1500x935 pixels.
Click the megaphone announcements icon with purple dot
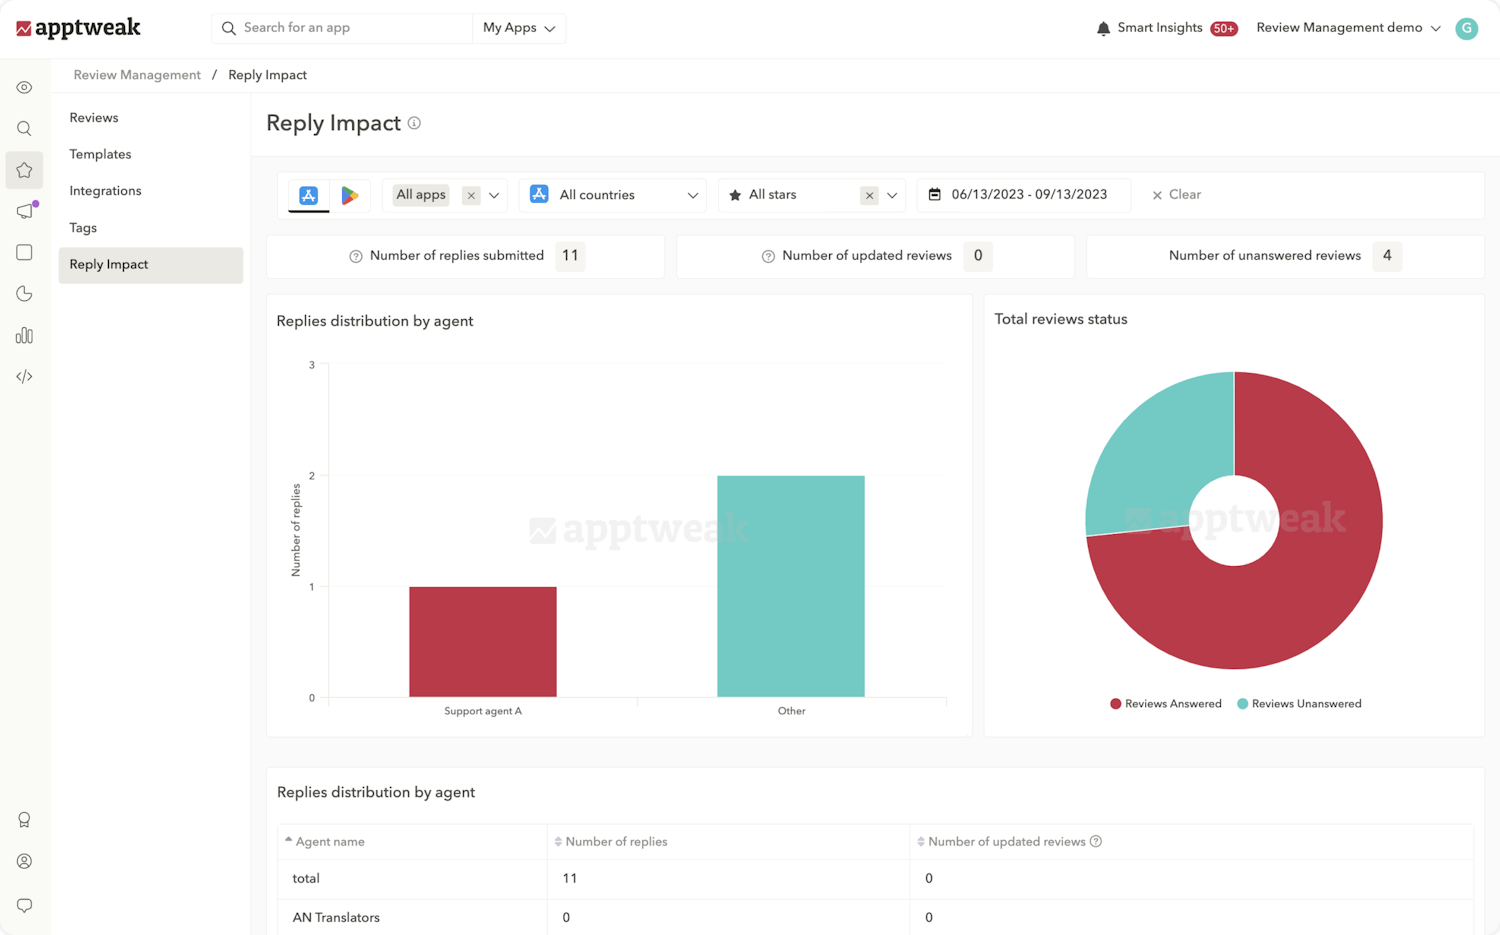tap(24, 211)
